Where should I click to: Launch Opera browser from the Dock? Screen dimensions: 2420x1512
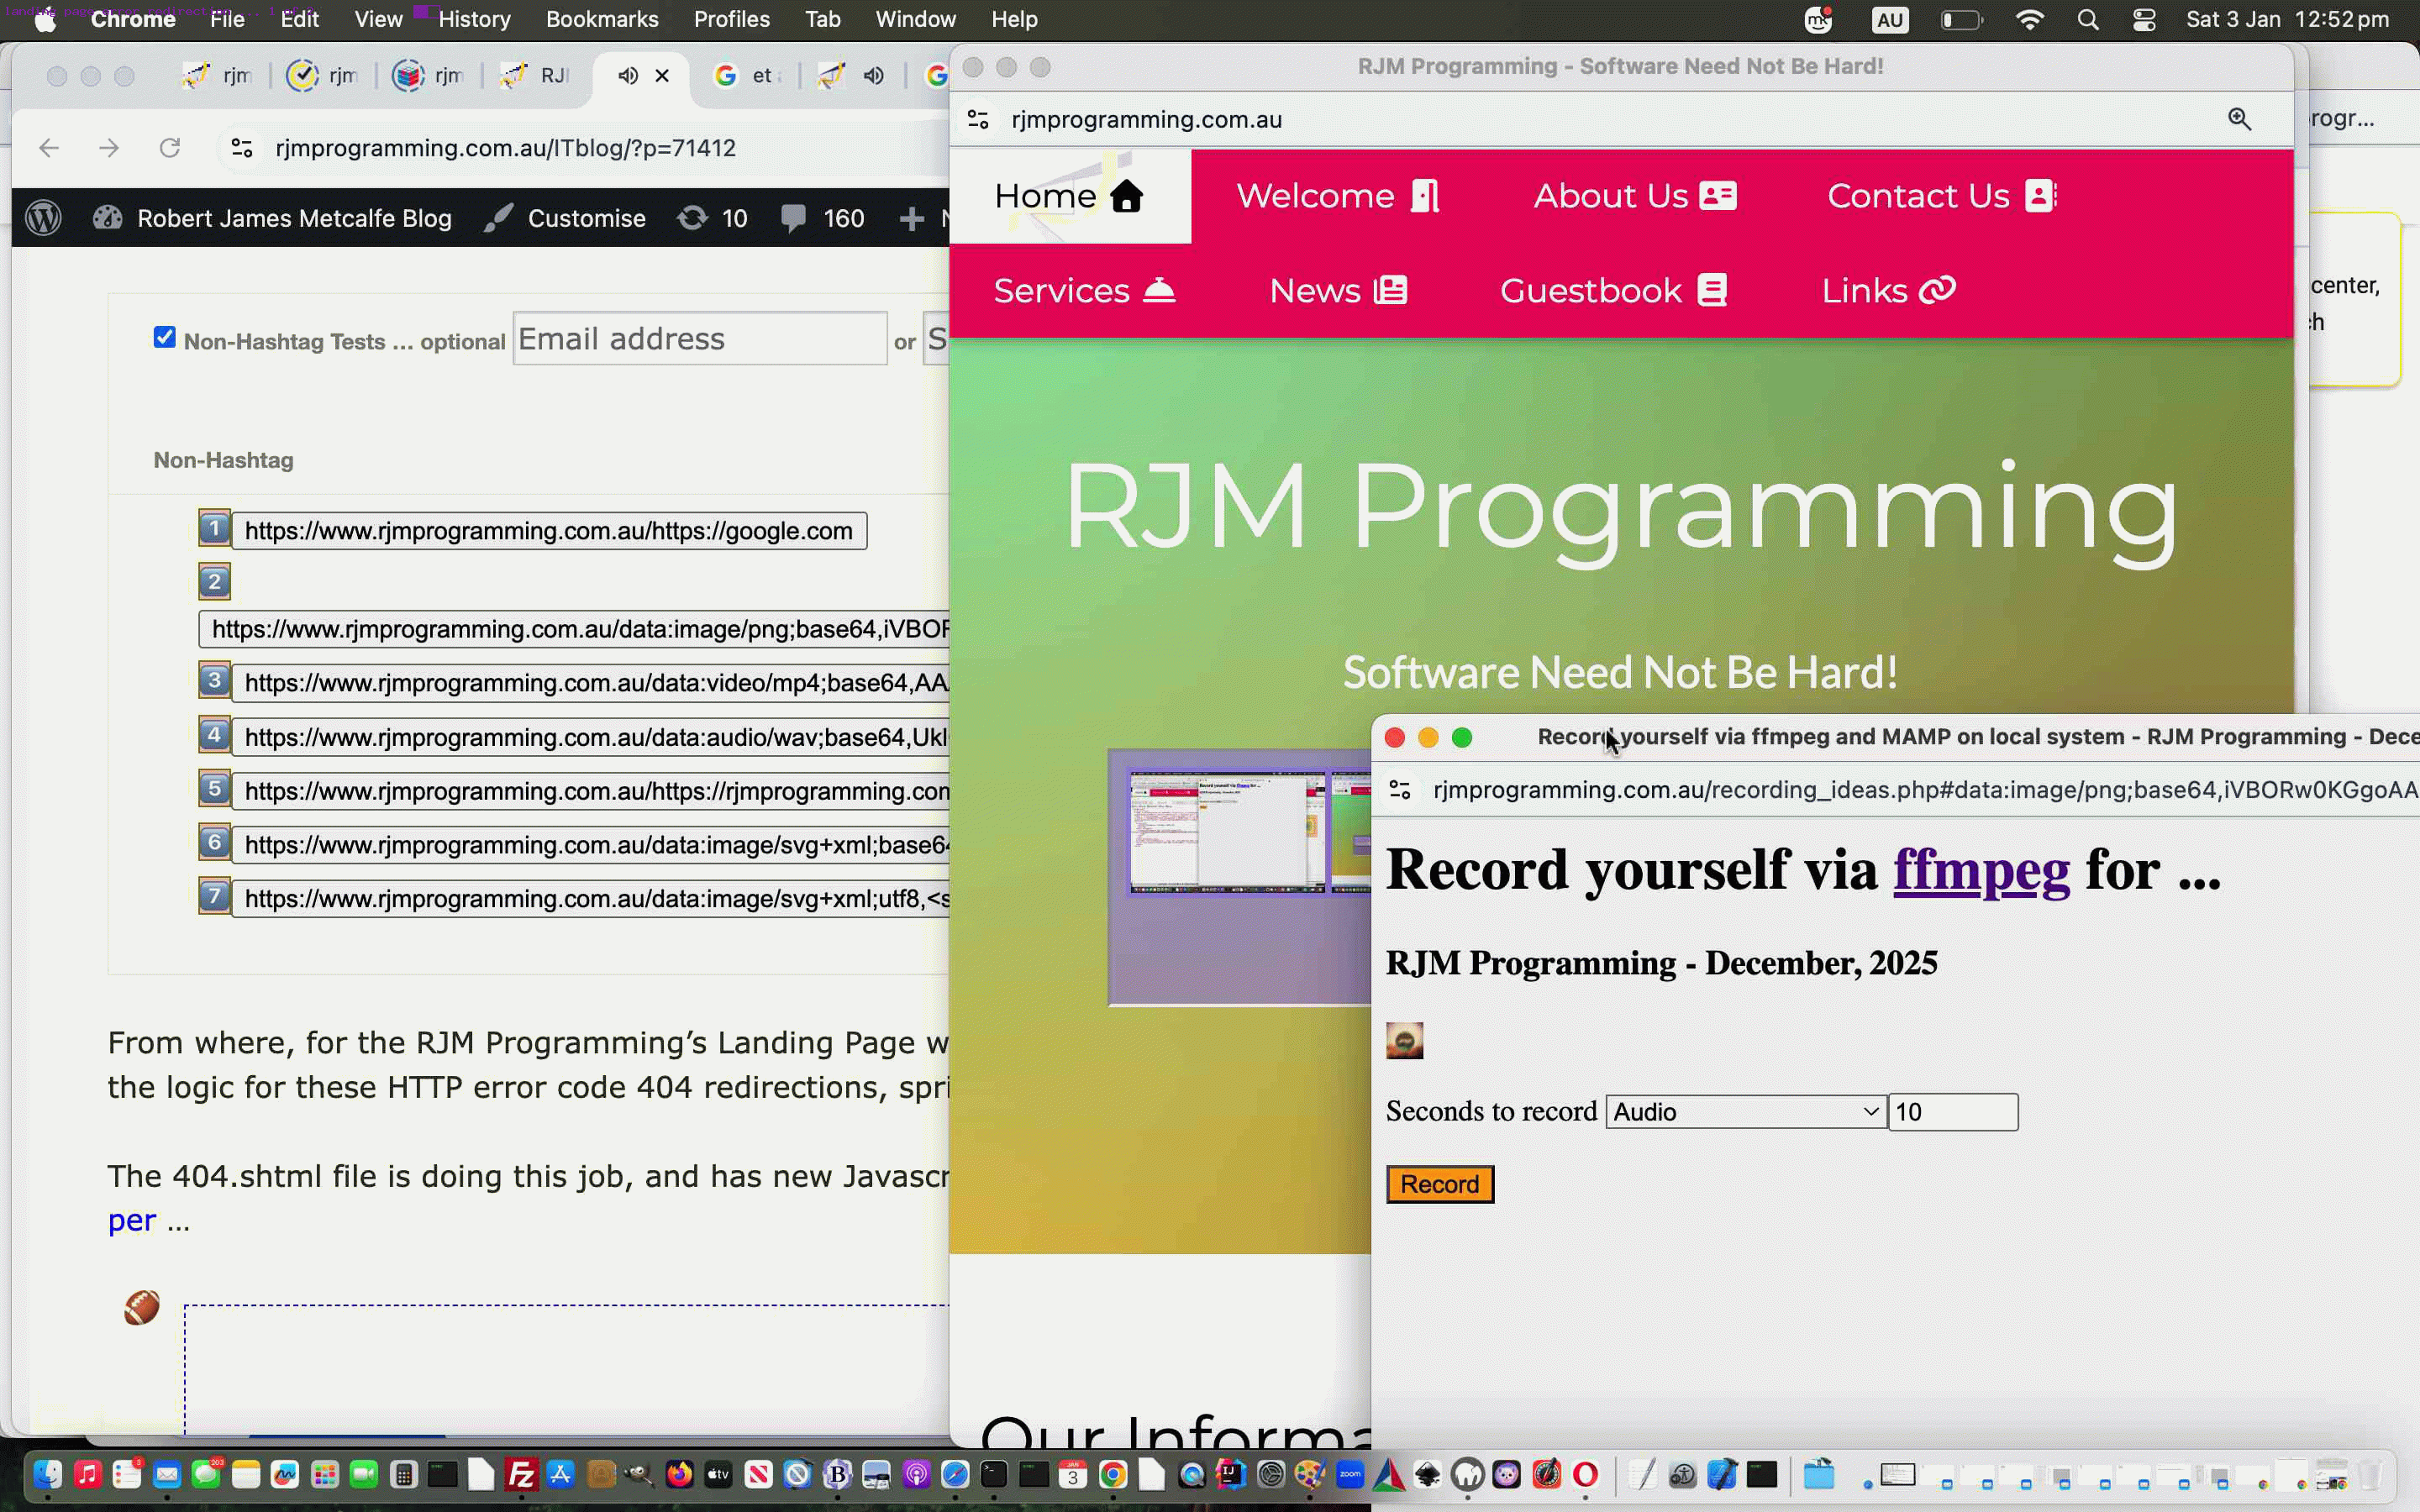(1585, 1473)
